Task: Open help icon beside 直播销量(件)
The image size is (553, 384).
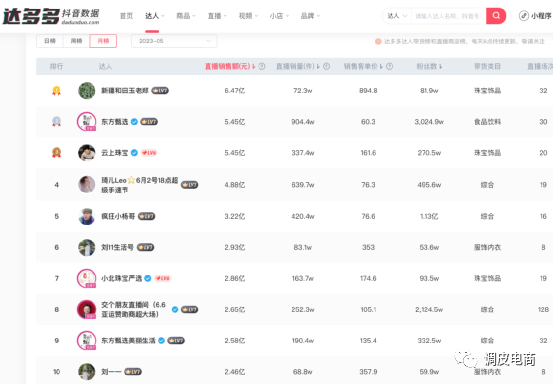Action: pos(327,66)
